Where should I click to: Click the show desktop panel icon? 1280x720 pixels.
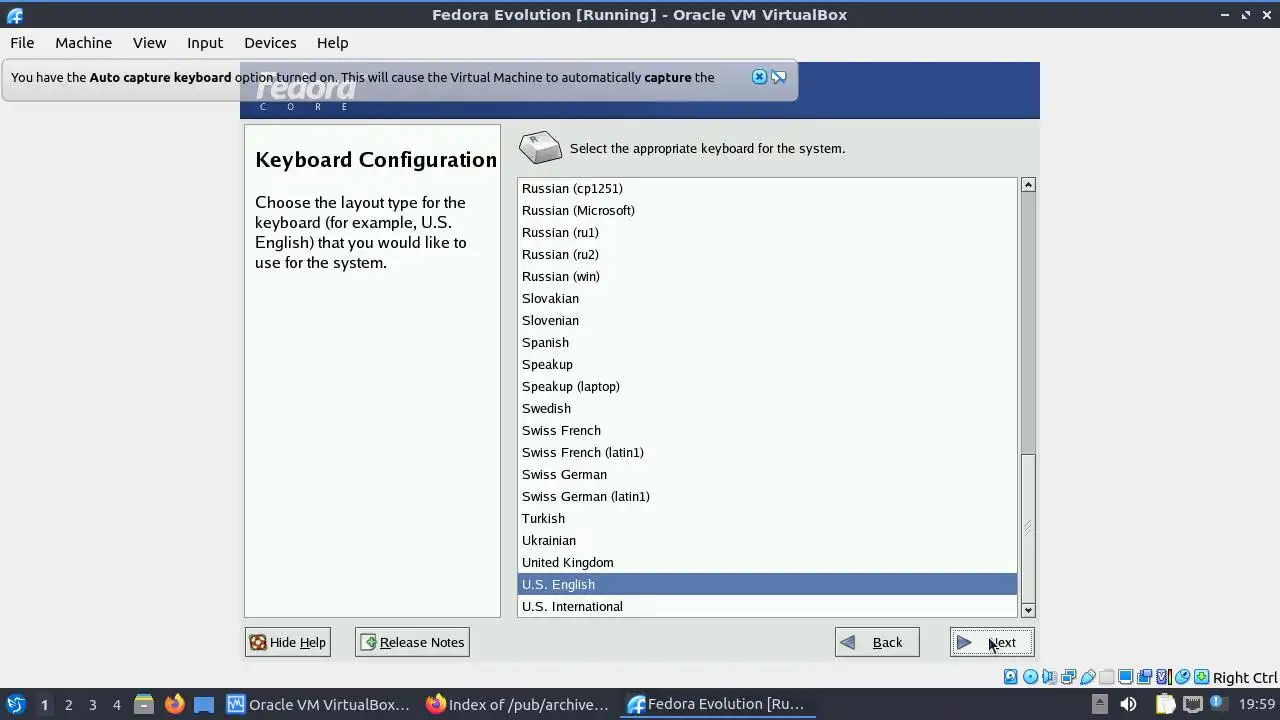pyautogui.click(x=204, y=704)
